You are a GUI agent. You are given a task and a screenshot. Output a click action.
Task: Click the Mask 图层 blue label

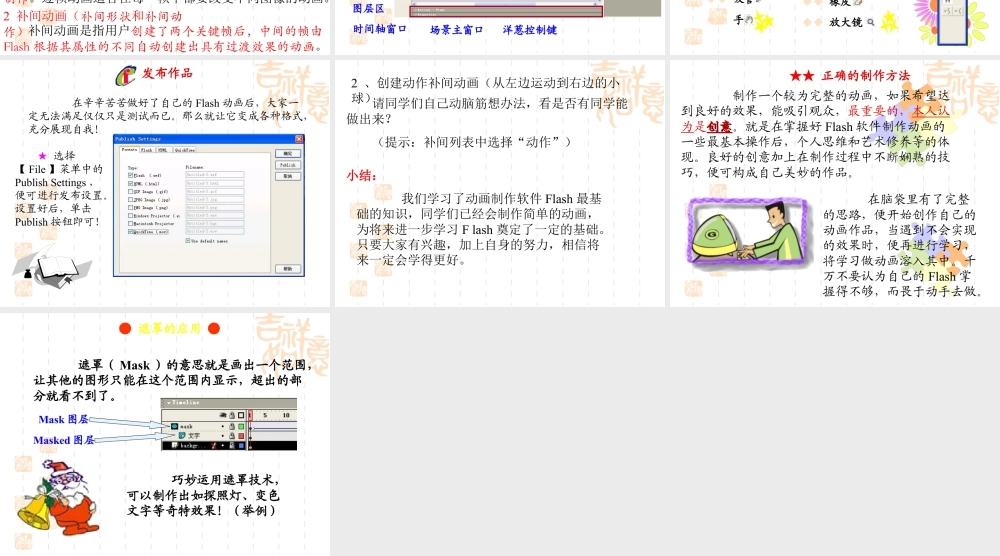coord(63,419)
